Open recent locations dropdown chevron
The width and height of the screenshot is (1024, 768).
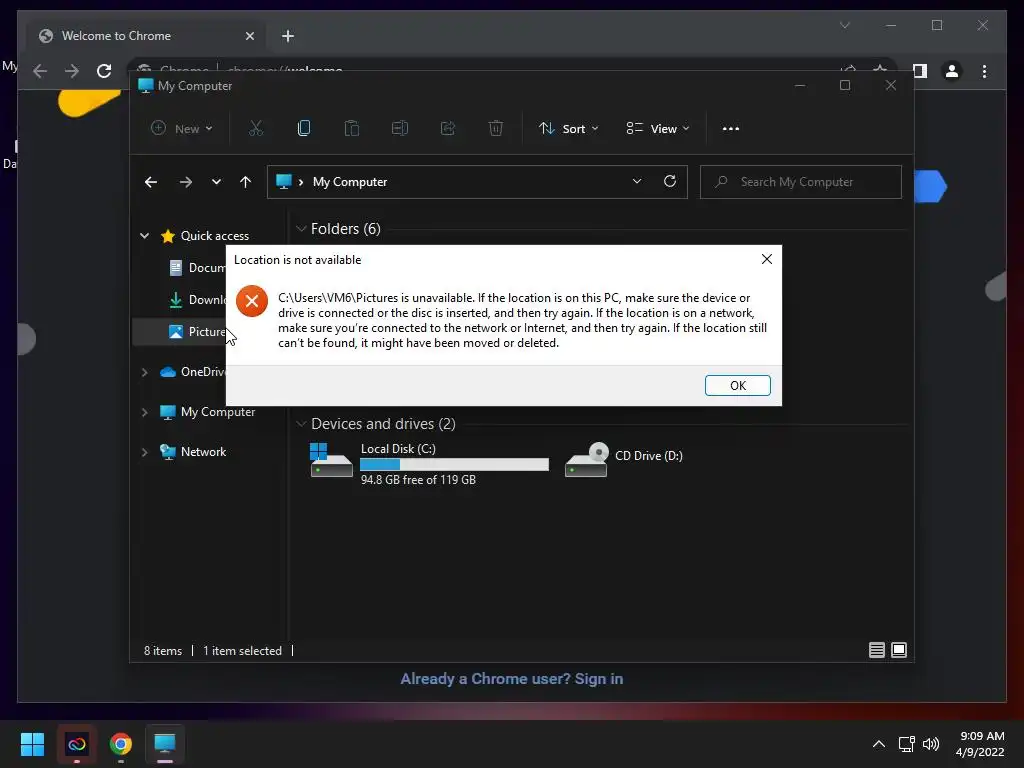[x=216, y=182]
